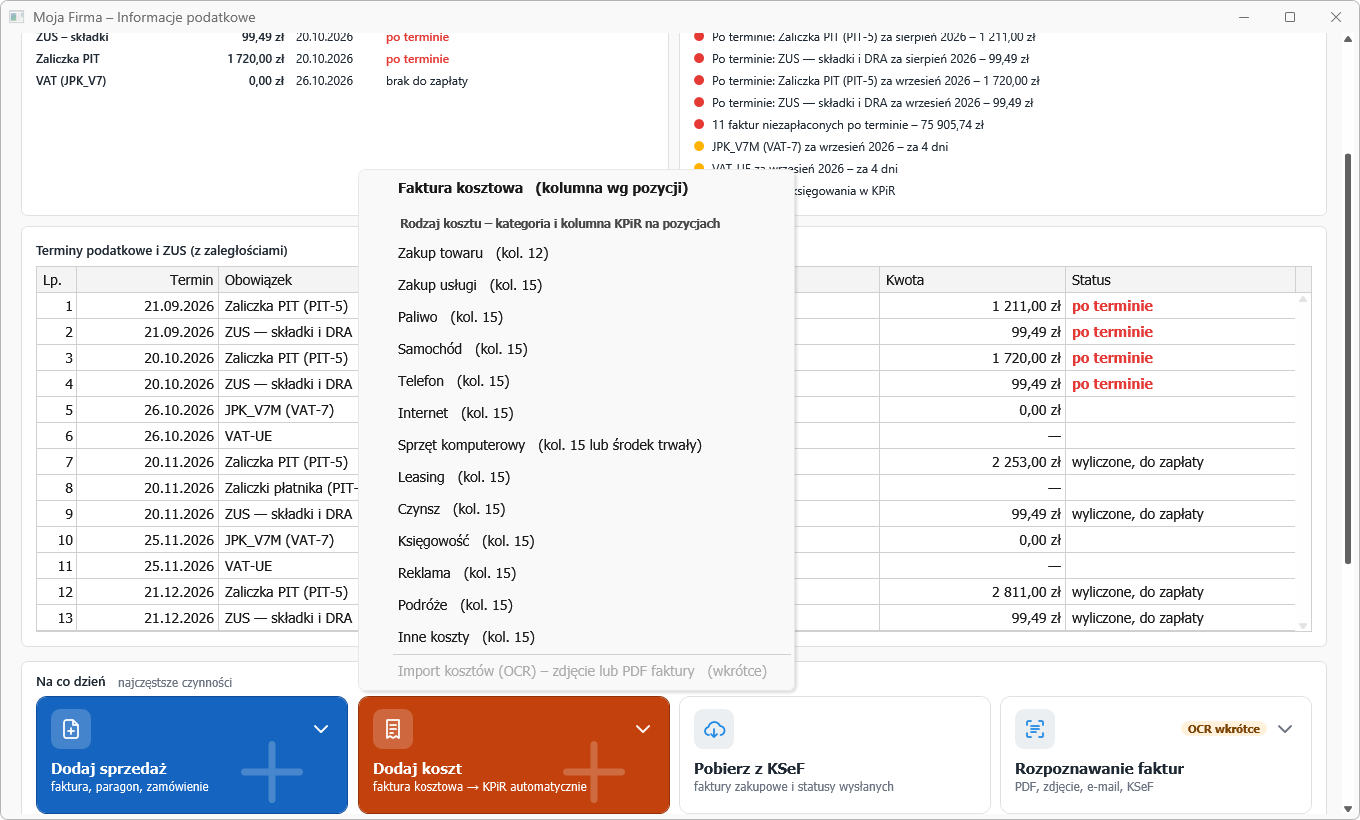
Task: Select Paliwo (kol. 15) menu entry
Action: 576,317
